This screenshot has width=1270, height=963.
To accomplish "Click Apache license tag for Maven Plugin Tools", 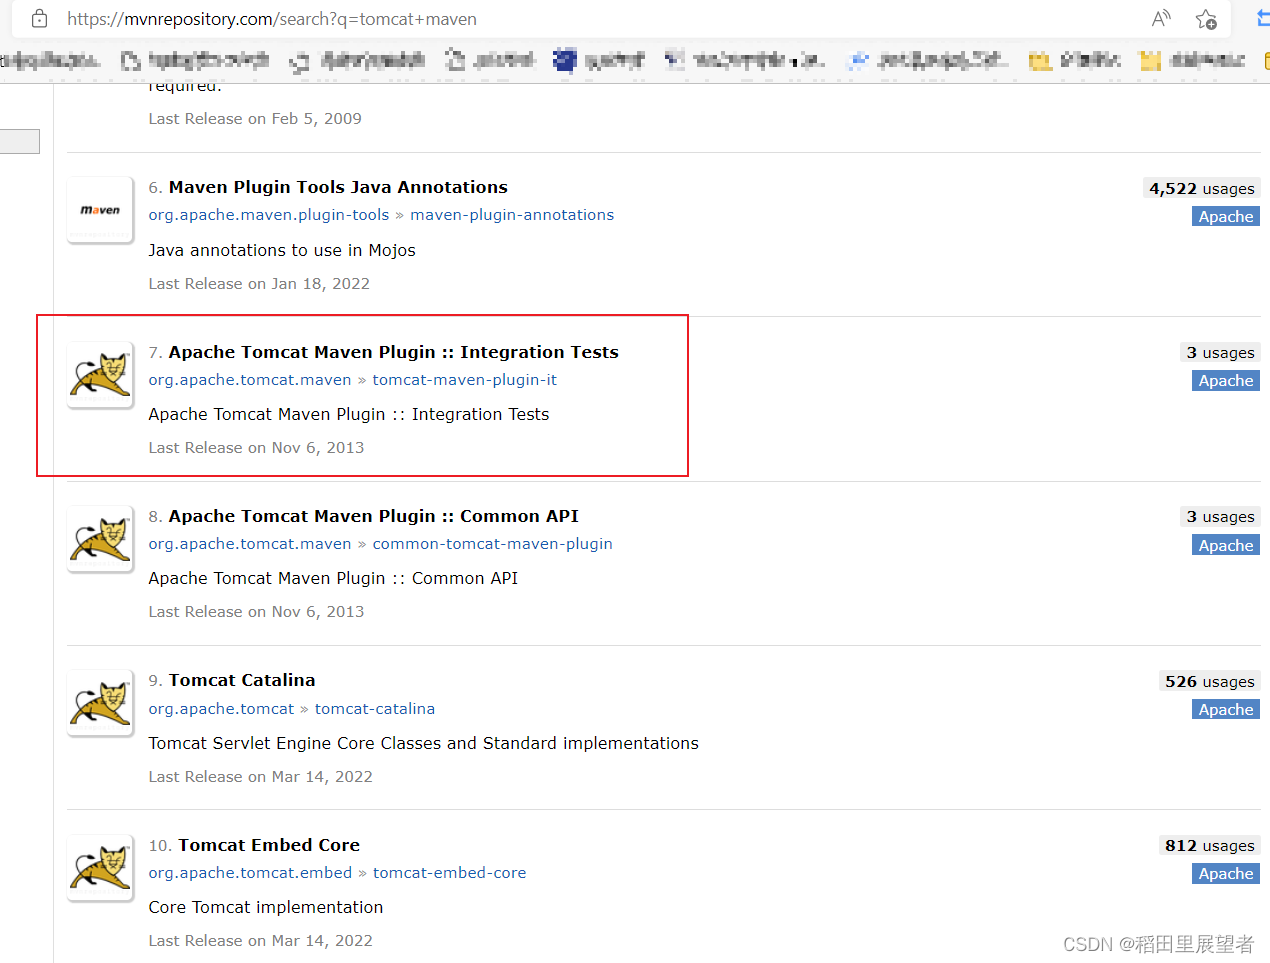I will [x=1226, y=217].
